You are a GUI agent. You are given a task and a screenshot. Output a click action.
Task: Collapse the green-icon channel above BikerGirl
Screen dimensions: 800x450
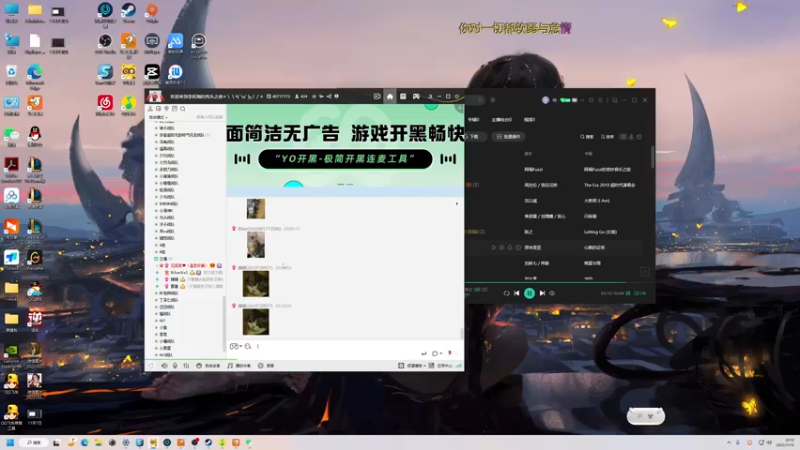coord(156,259)
